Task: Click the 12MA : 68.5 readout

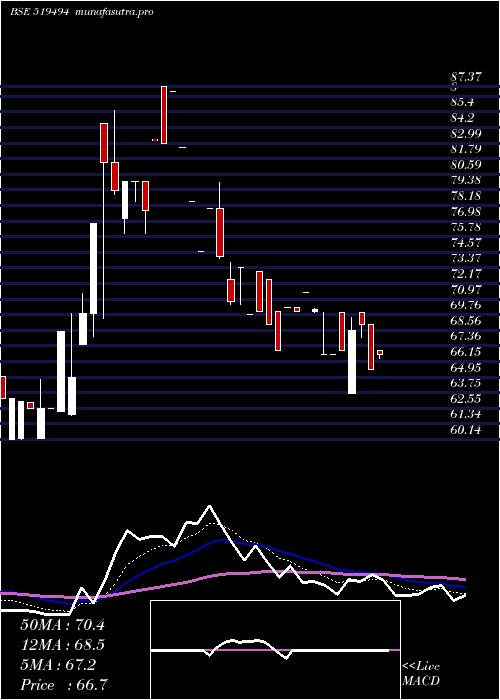Action: click(62, 645)
